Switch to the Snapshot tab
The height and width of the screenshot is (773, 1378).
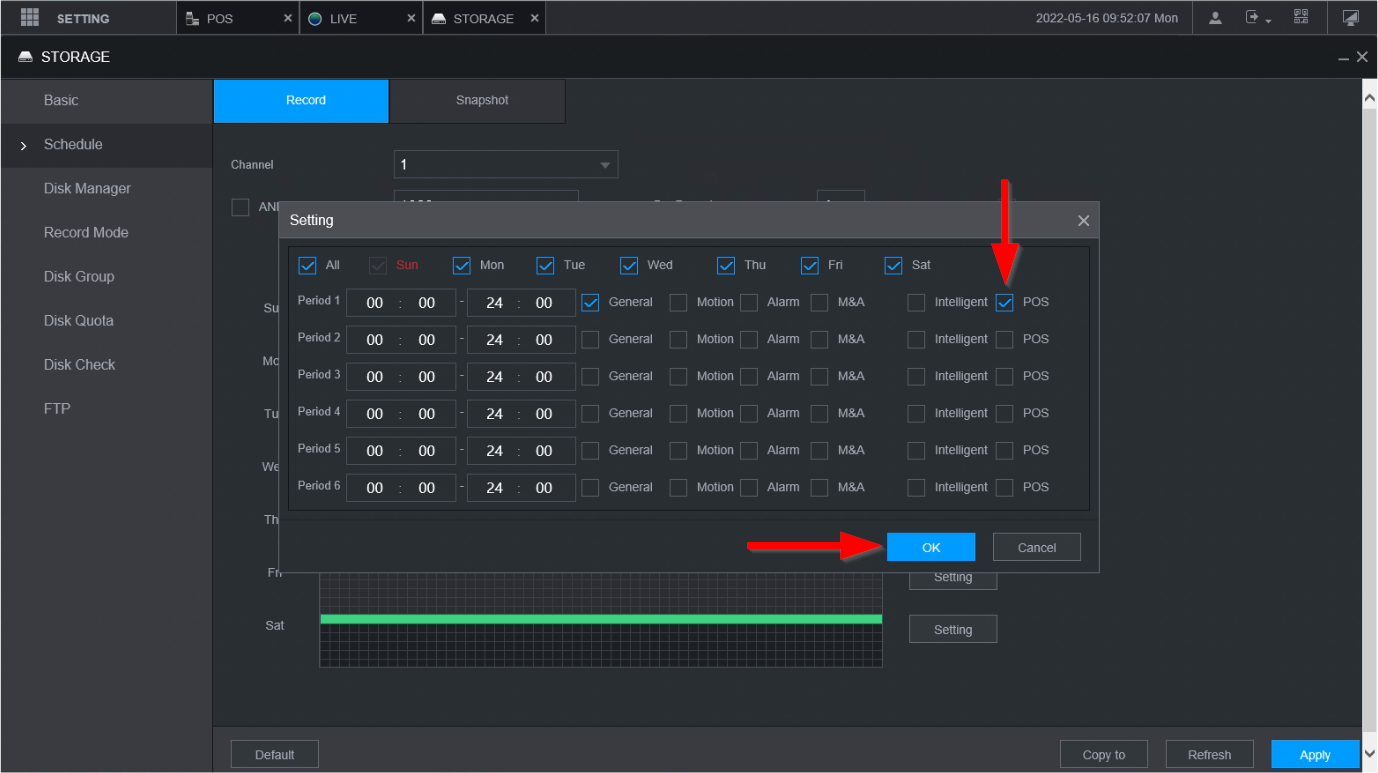(x=481, y=100)
